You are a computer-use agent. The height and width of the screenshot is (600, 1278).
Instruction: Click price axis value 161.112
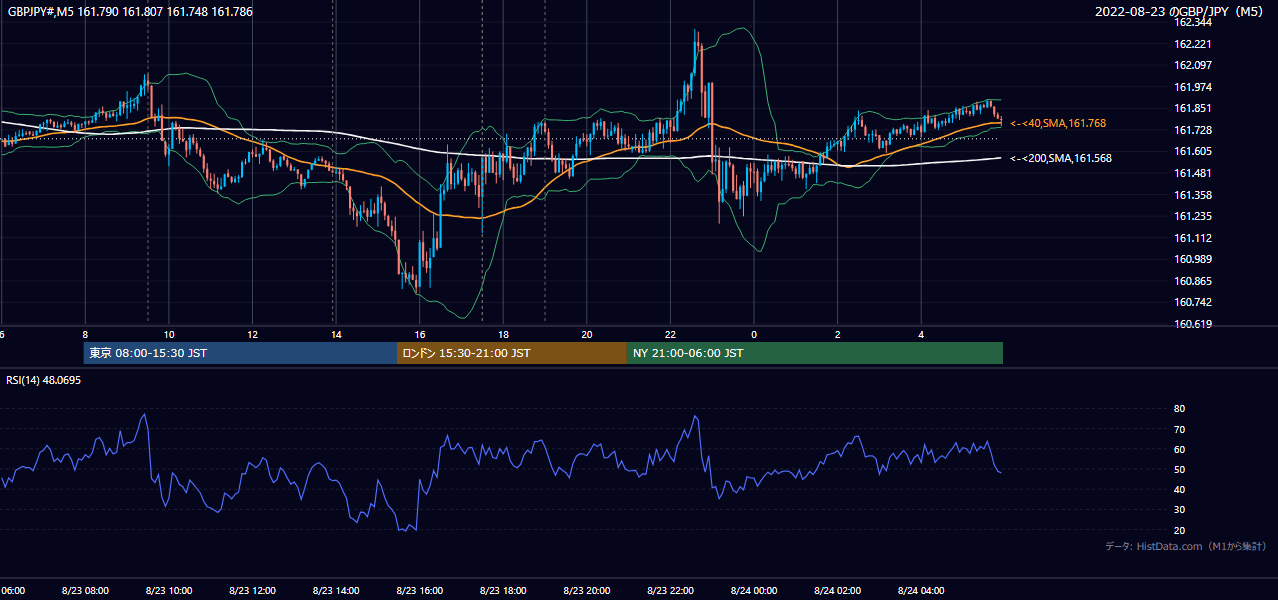1193,238
